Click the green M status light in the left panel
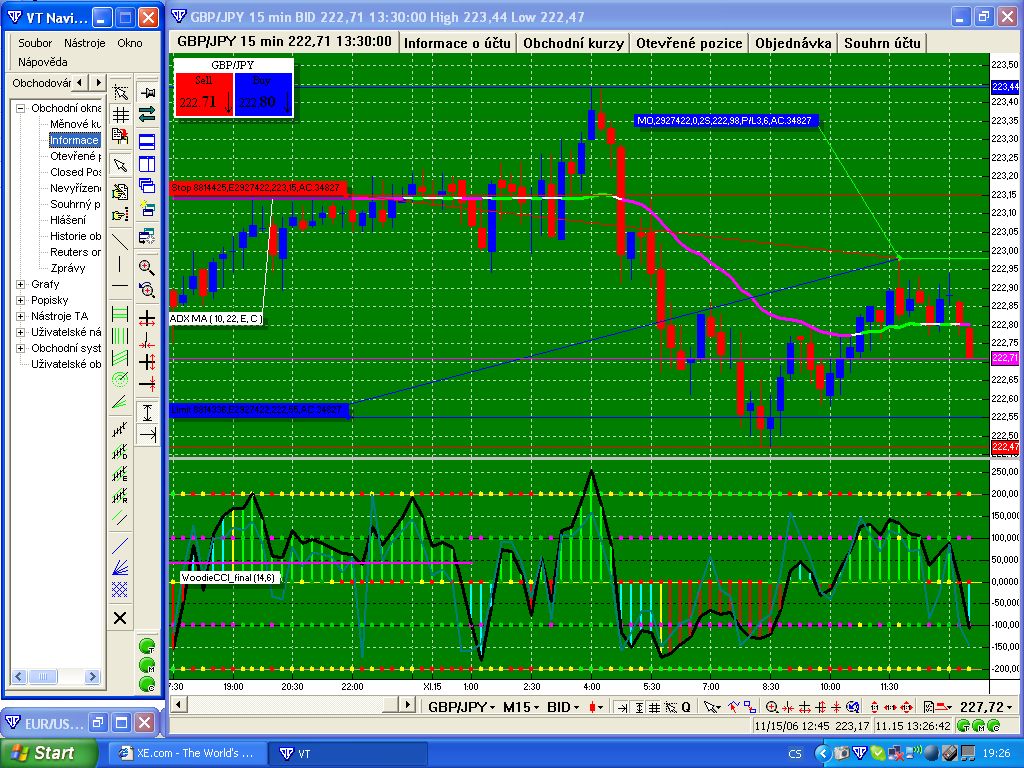Viewport: 1024px width, 768px height. coord(148,665)
